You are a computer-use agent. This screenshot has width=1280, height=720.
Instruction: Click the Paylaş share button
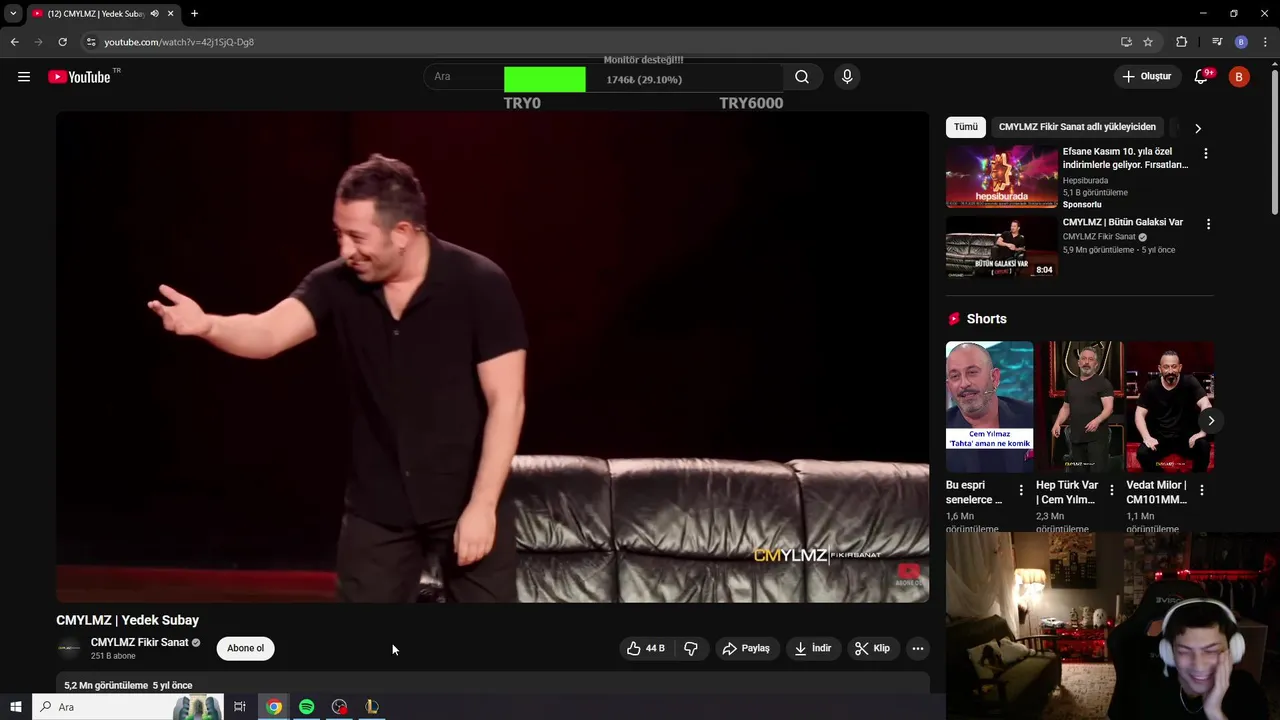click(746, 648)
